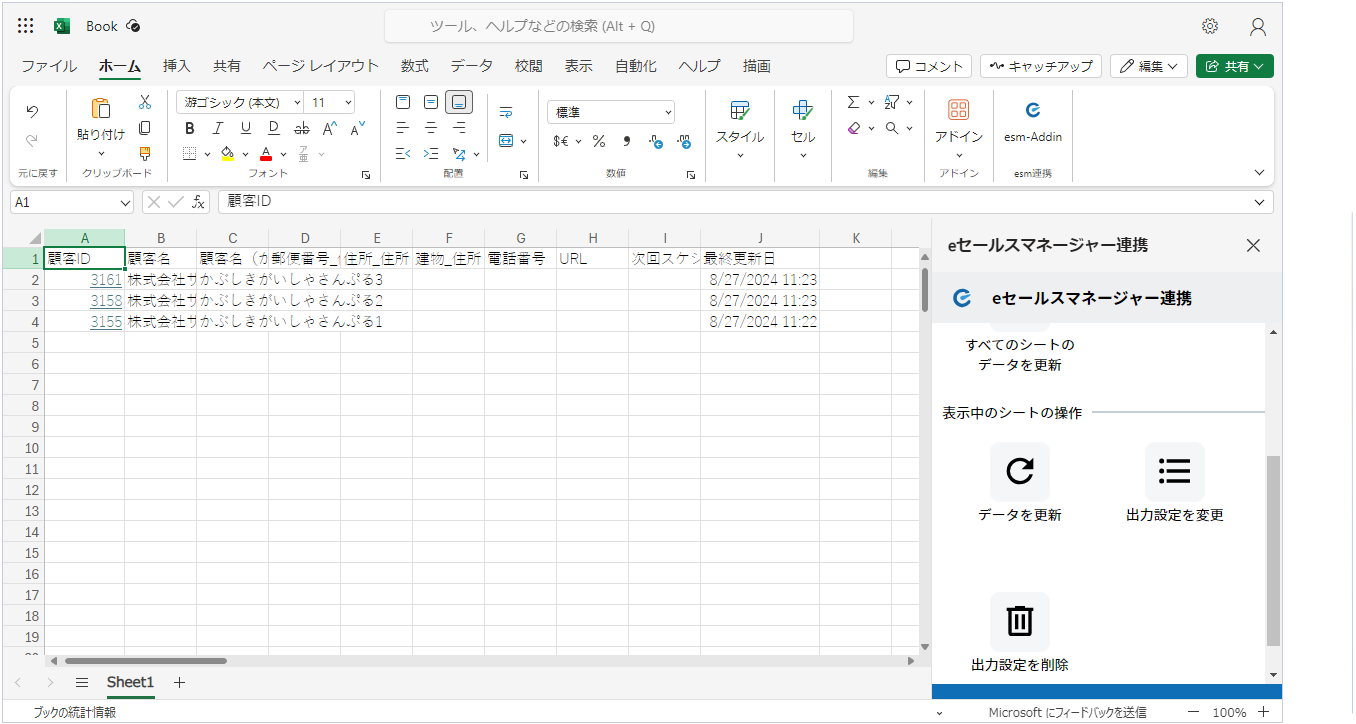Image resolution: width=1356 pixels, height=724 pixels.
Task: Click the zoom in plus
Action: (x=1264, y=712)
